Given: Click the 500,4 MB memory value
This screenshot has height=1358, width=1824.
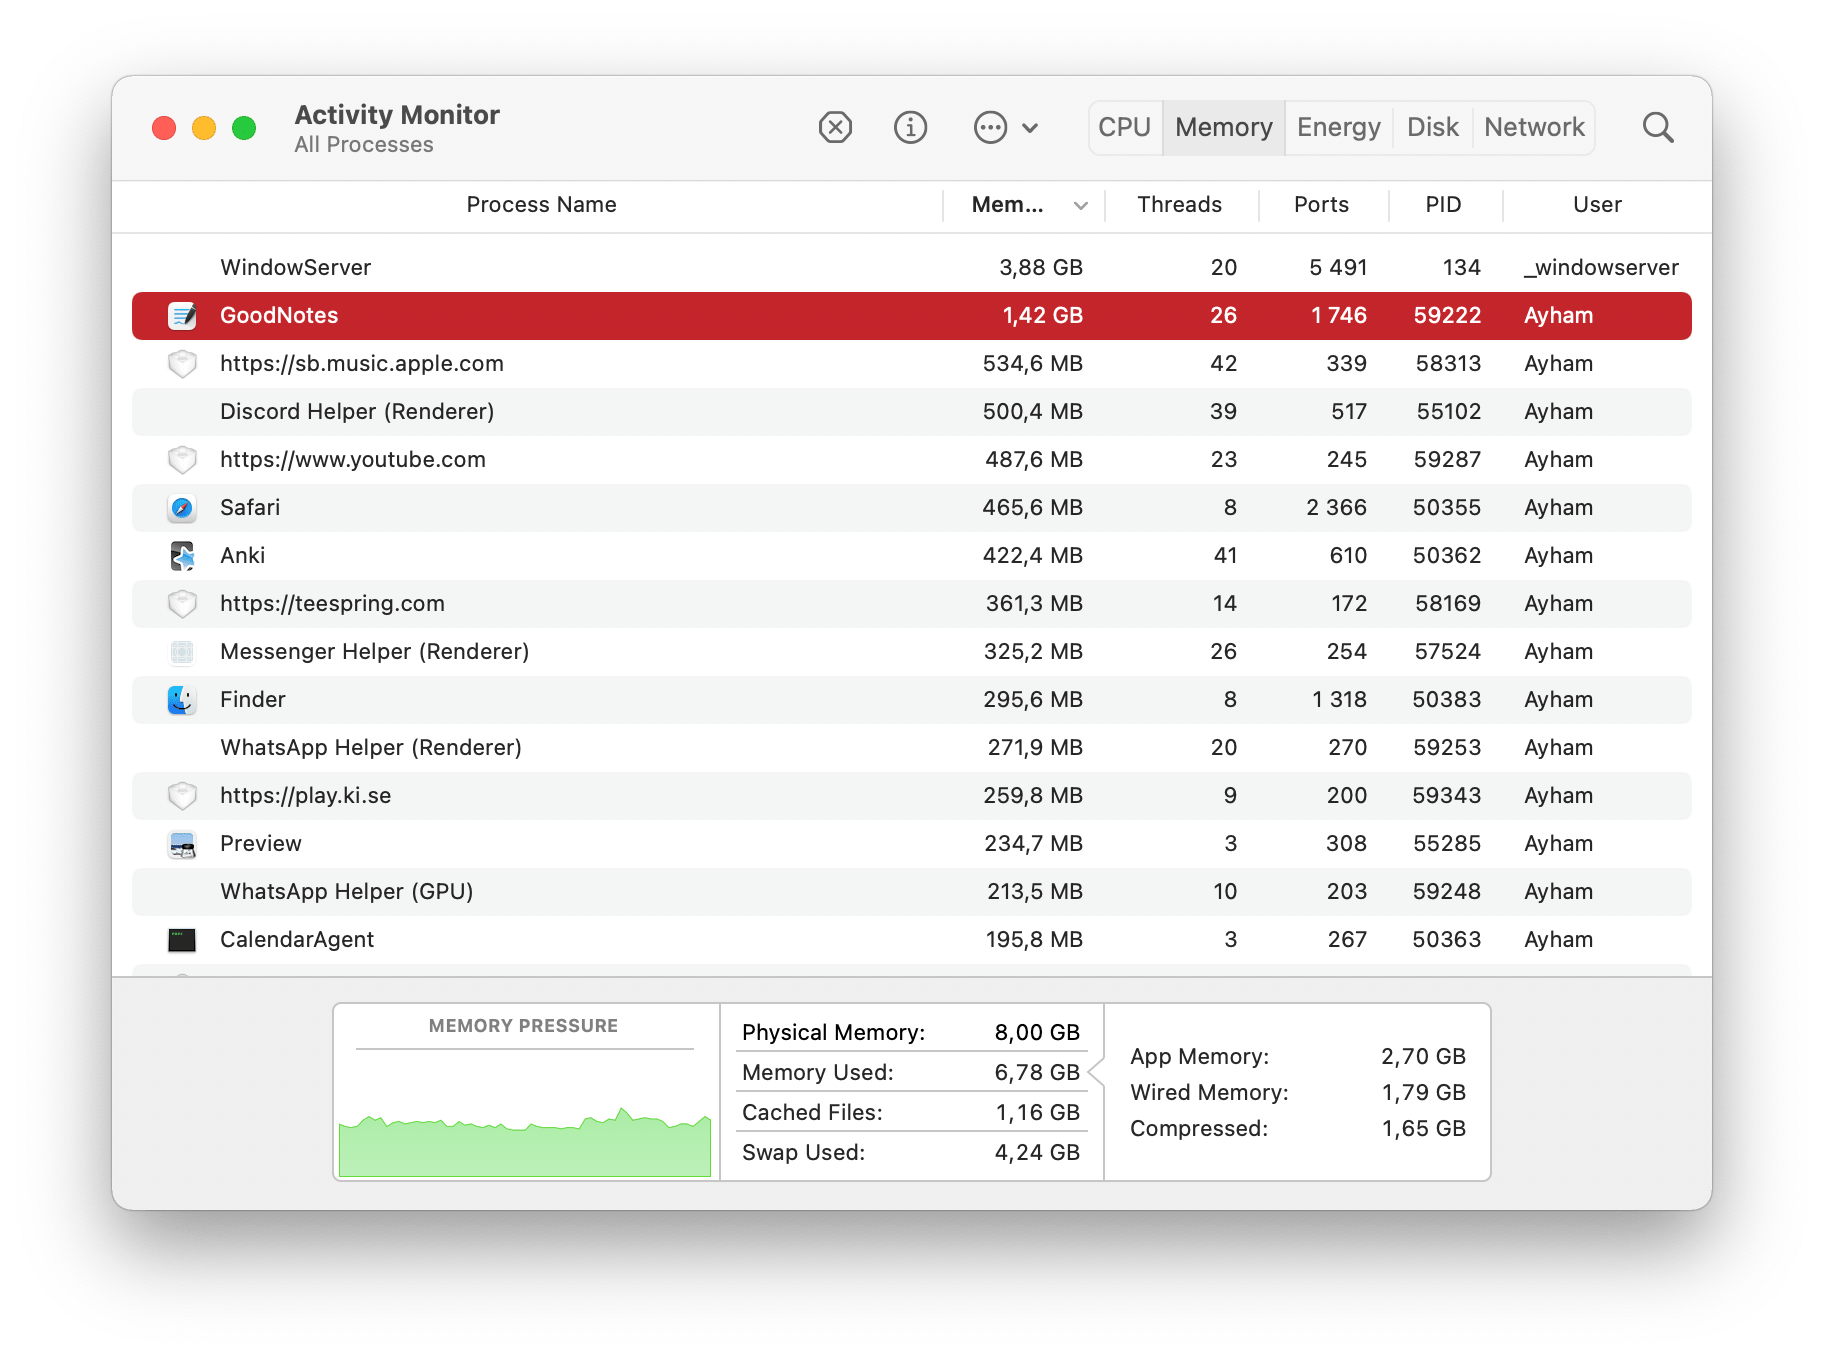Looking at the screenshot, I should pos(1033,412).
